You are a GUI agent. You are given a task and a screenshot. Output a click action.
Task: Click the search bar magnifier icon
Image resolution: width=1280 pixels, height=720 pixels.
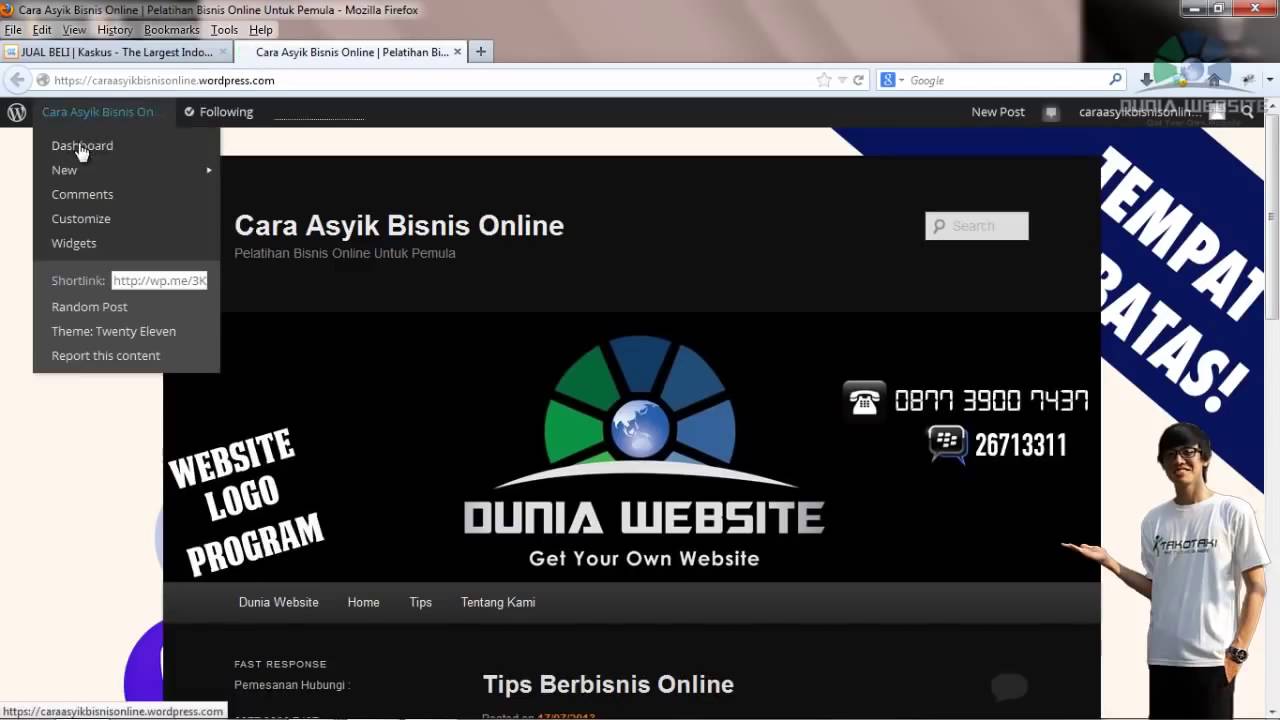tap(1116, 80)
